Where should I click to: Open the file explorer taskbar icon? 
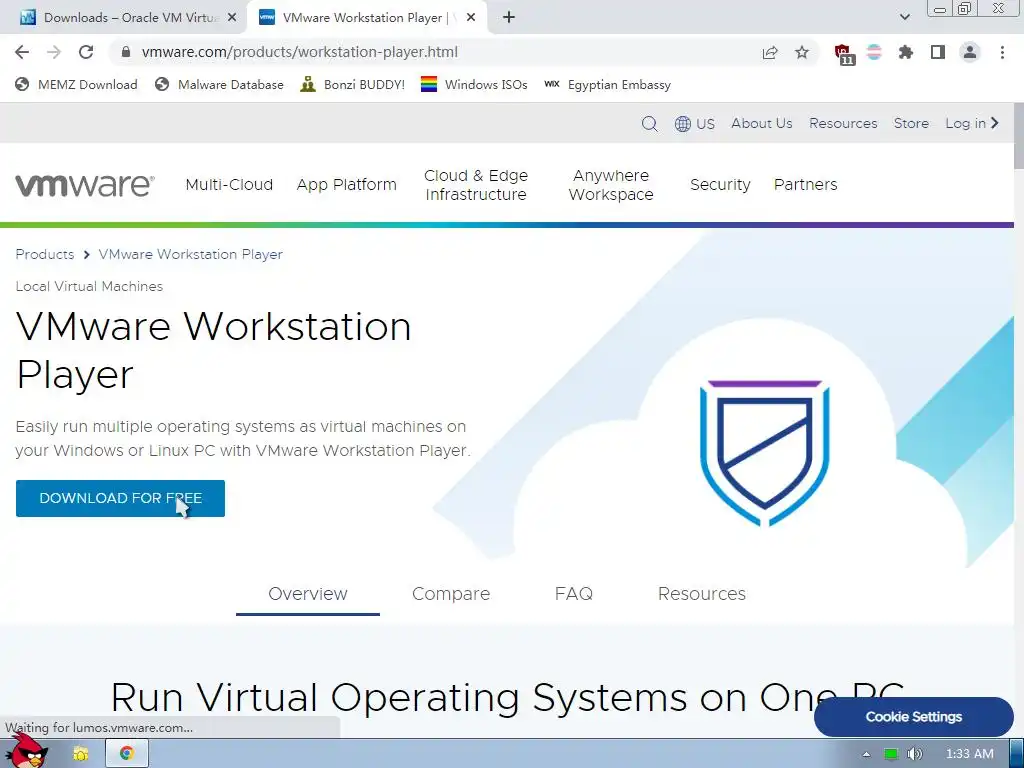coord(81,754)
